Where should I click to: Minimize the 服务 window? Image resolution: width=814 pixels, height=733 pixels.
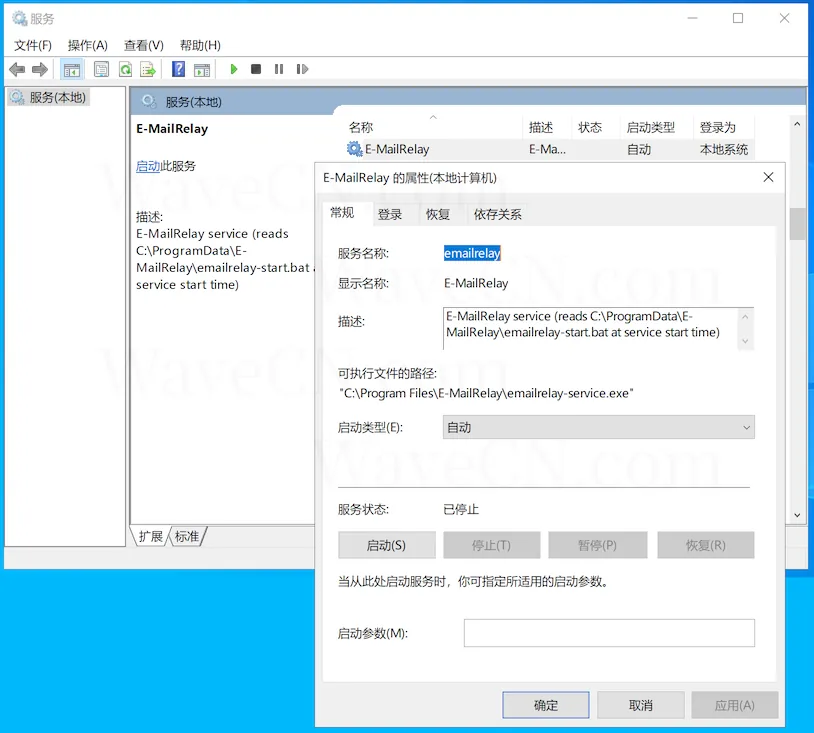pos(693,19)
